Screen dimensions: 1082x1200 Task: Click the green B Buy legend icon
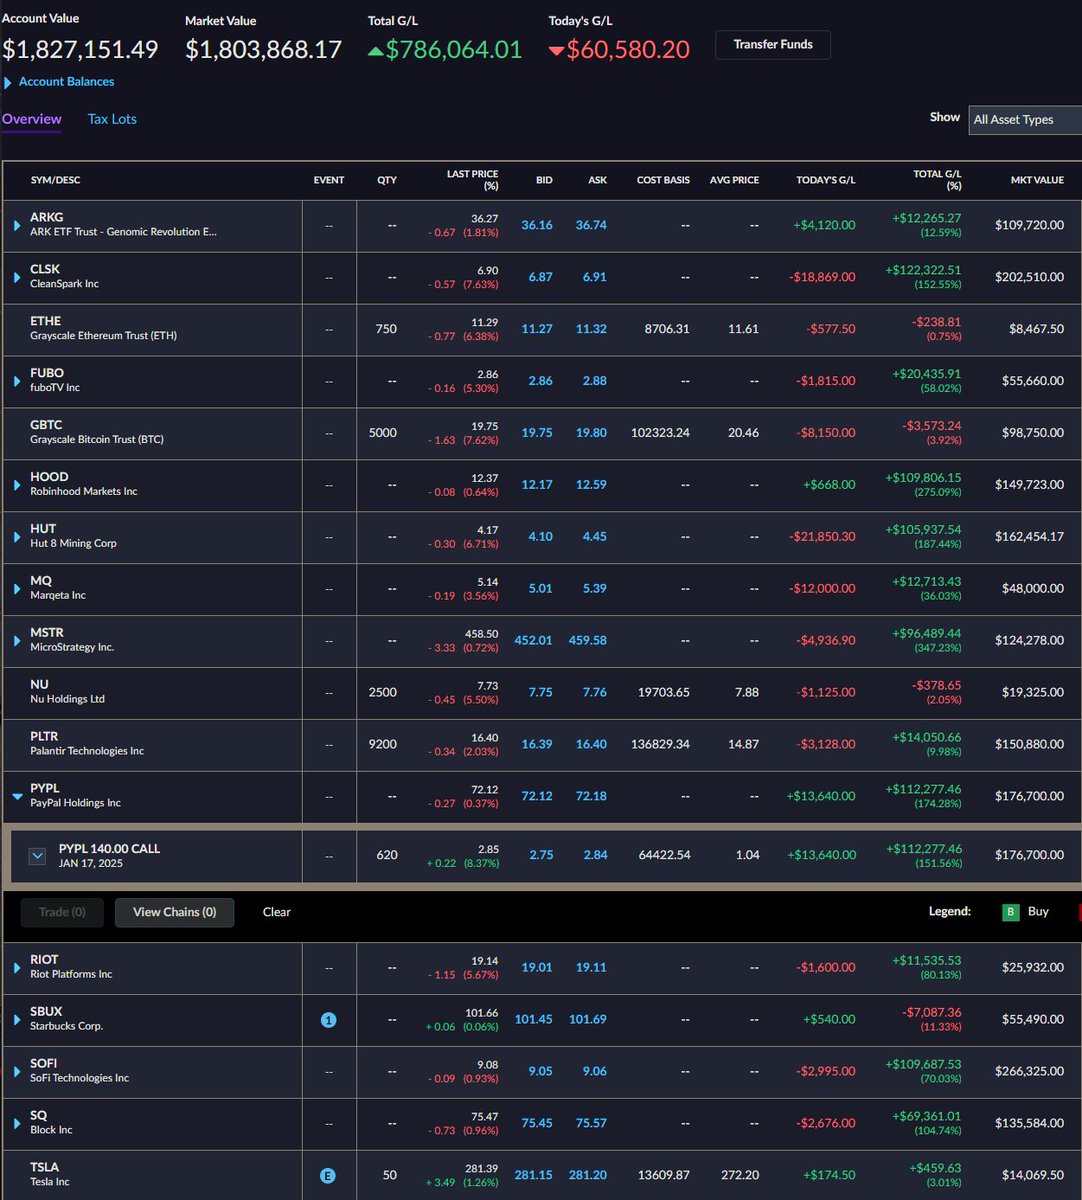point(1010,911)
